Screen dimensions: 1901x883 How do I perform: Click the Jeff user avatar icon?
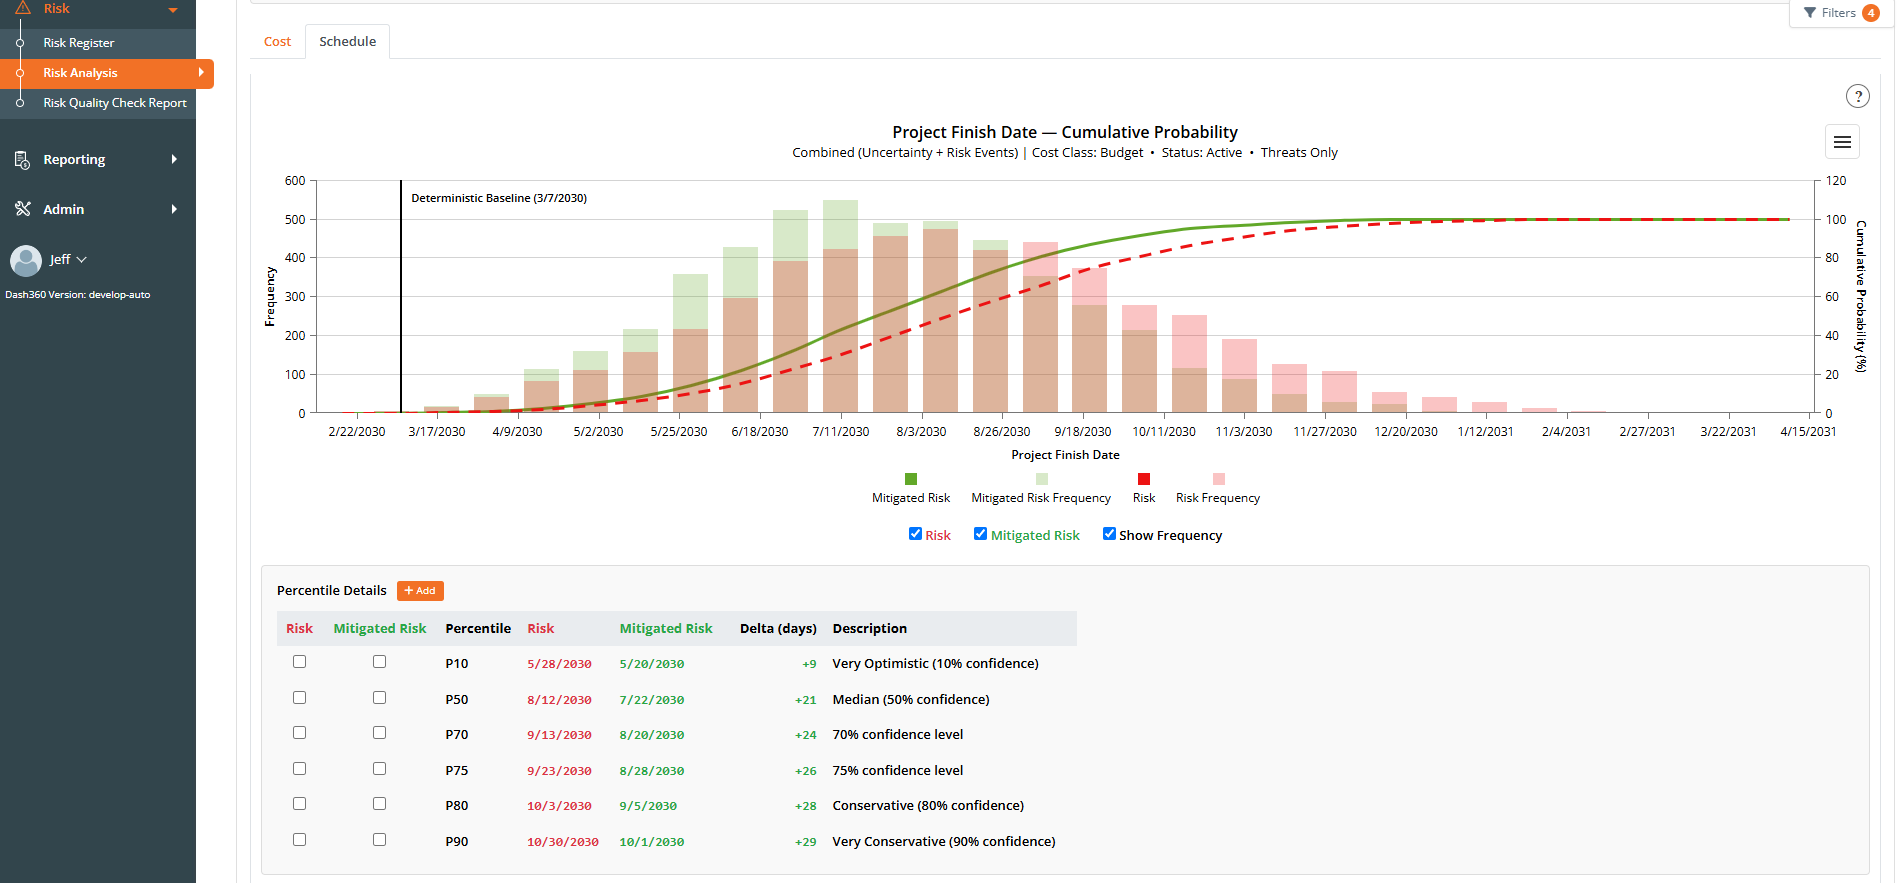point(26,260)
